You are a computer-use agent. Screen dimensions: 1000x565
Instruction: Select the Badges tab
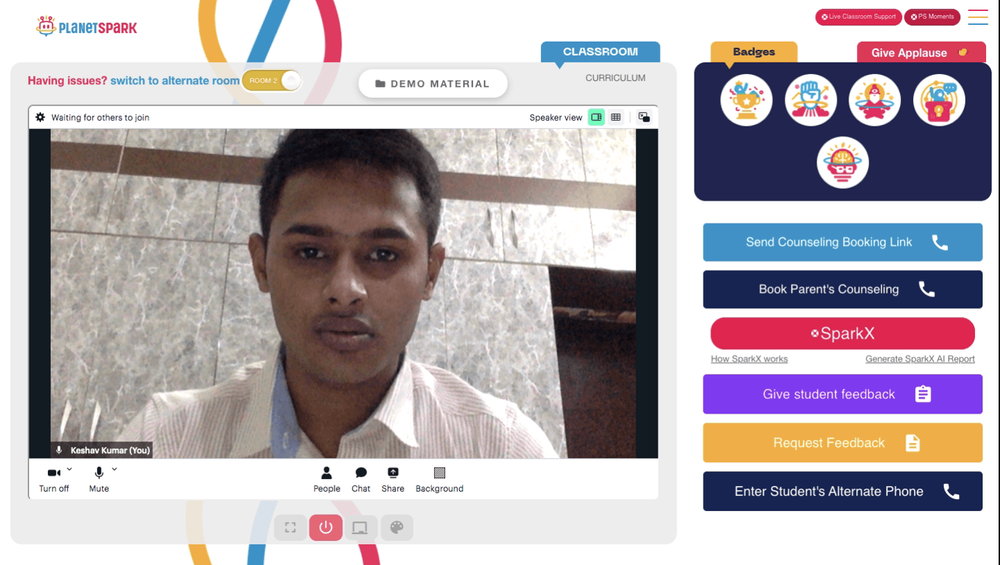pos(754,52)
